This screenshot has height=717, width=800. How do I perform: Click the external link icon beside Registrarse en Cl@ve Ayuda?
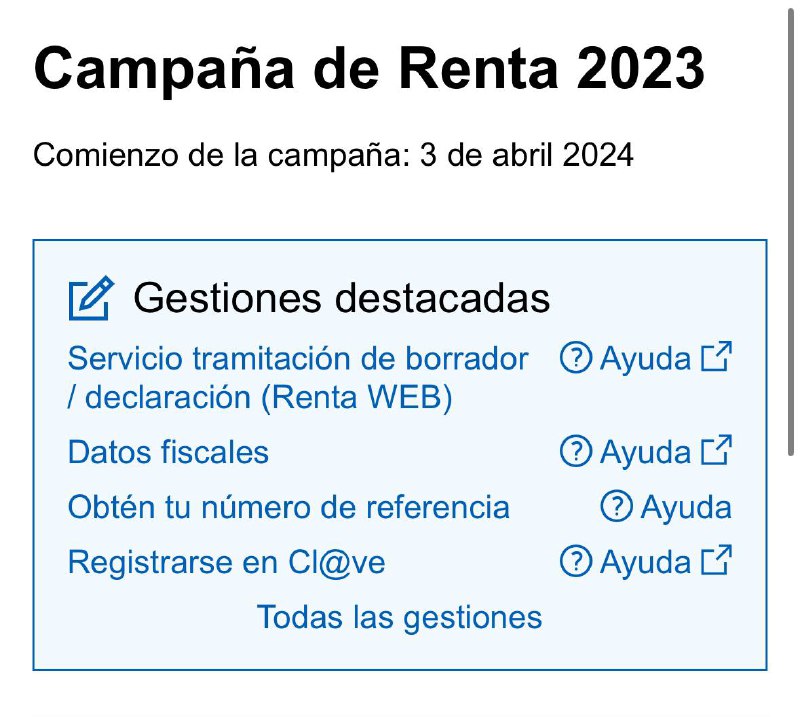click(x=715, y=560)
